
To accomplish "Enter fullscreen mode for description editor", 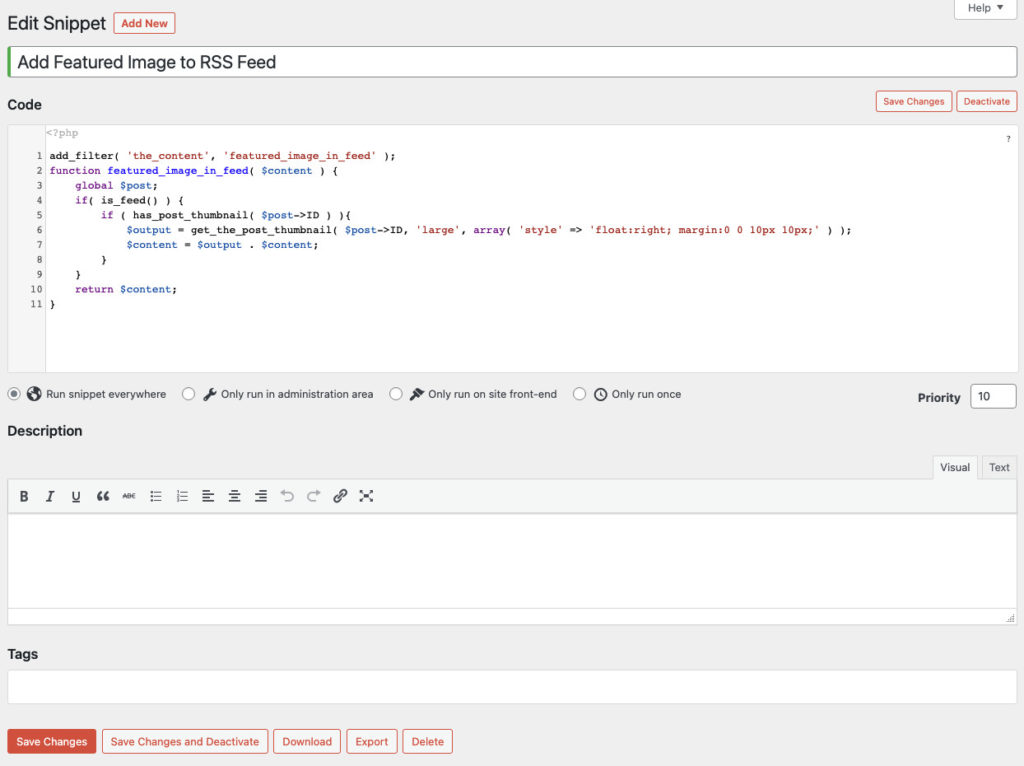I will [x=366, y=496].
